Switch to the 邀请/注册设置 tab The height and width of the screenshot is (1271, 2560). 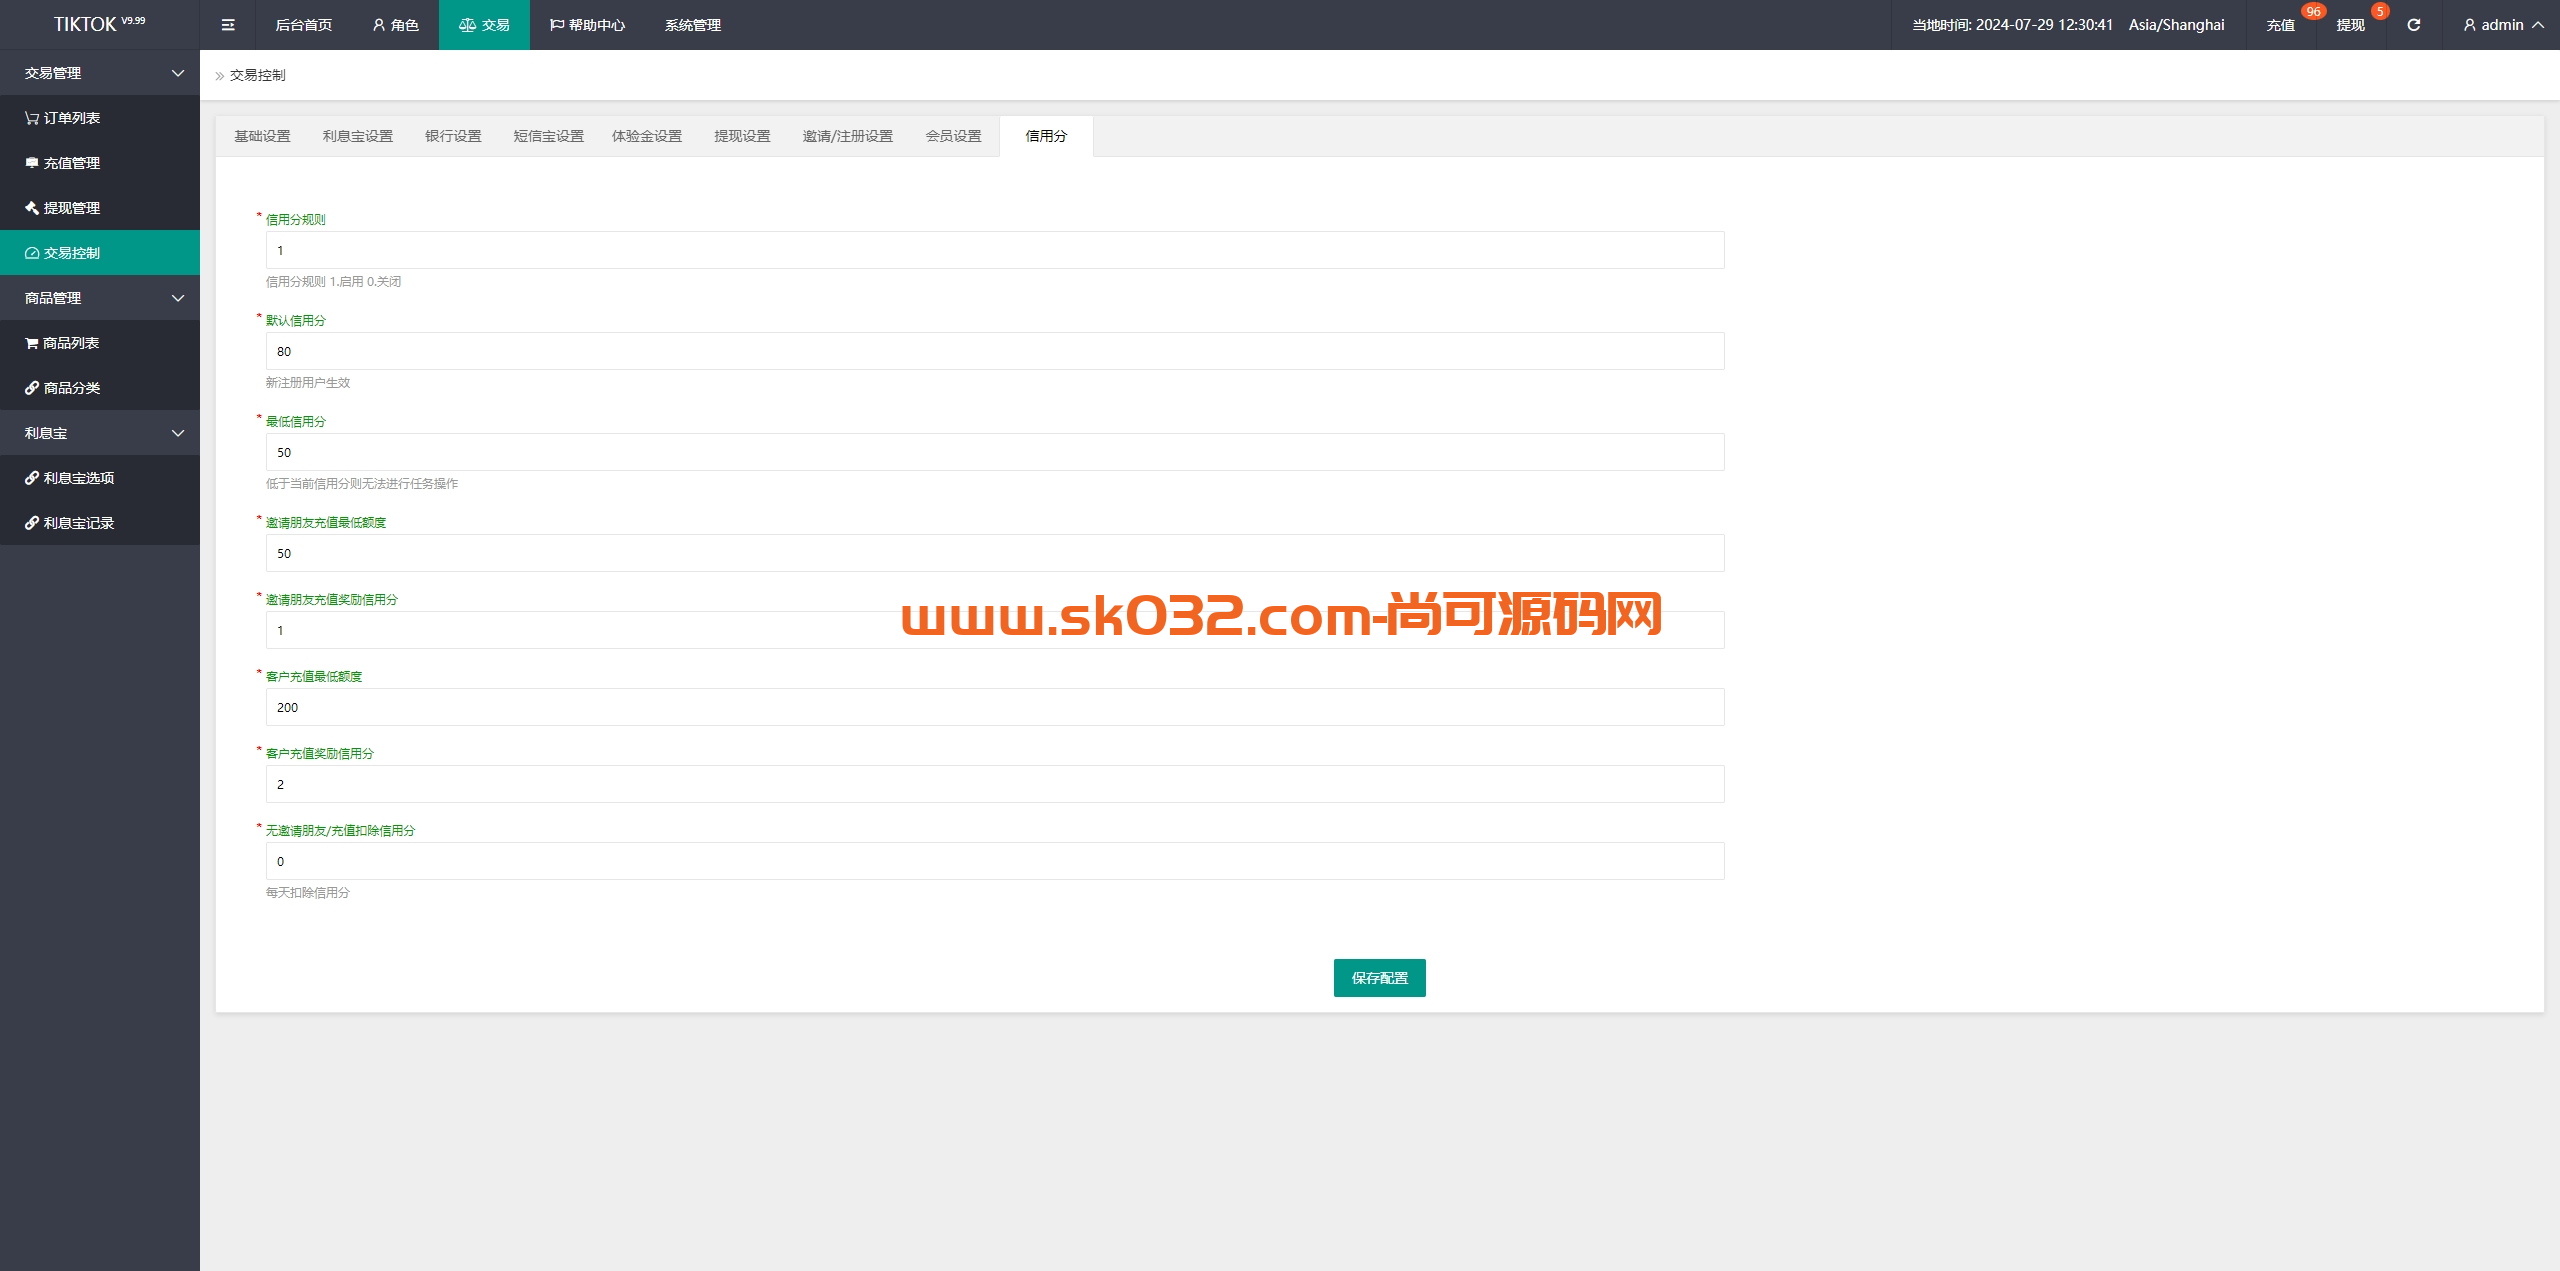(848, 136)
